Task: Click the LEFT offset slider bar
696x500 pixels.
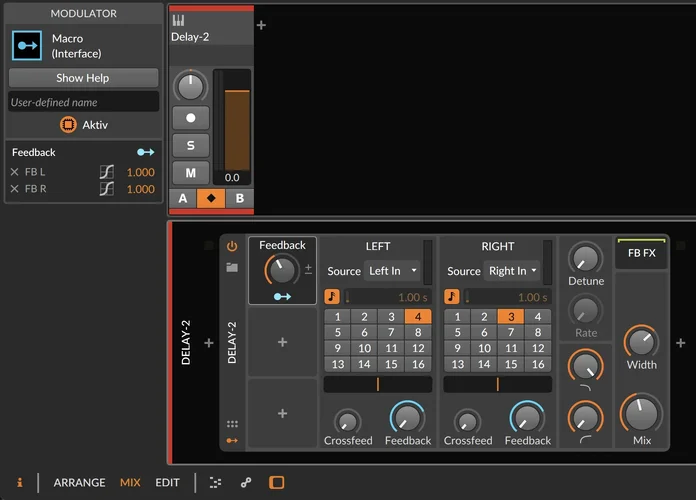Action: pyautogui.click(x=378, y=384)
